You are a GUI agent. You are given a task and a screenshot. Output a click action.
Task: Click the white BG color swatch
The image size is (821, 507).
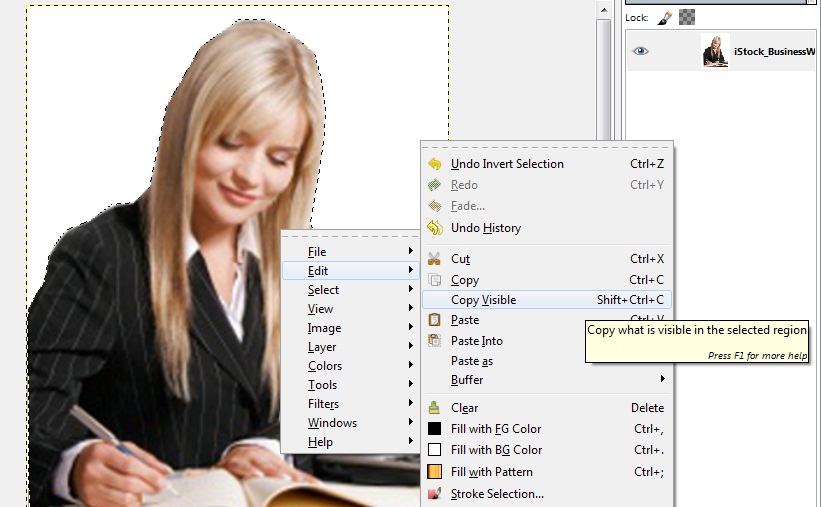434,449
